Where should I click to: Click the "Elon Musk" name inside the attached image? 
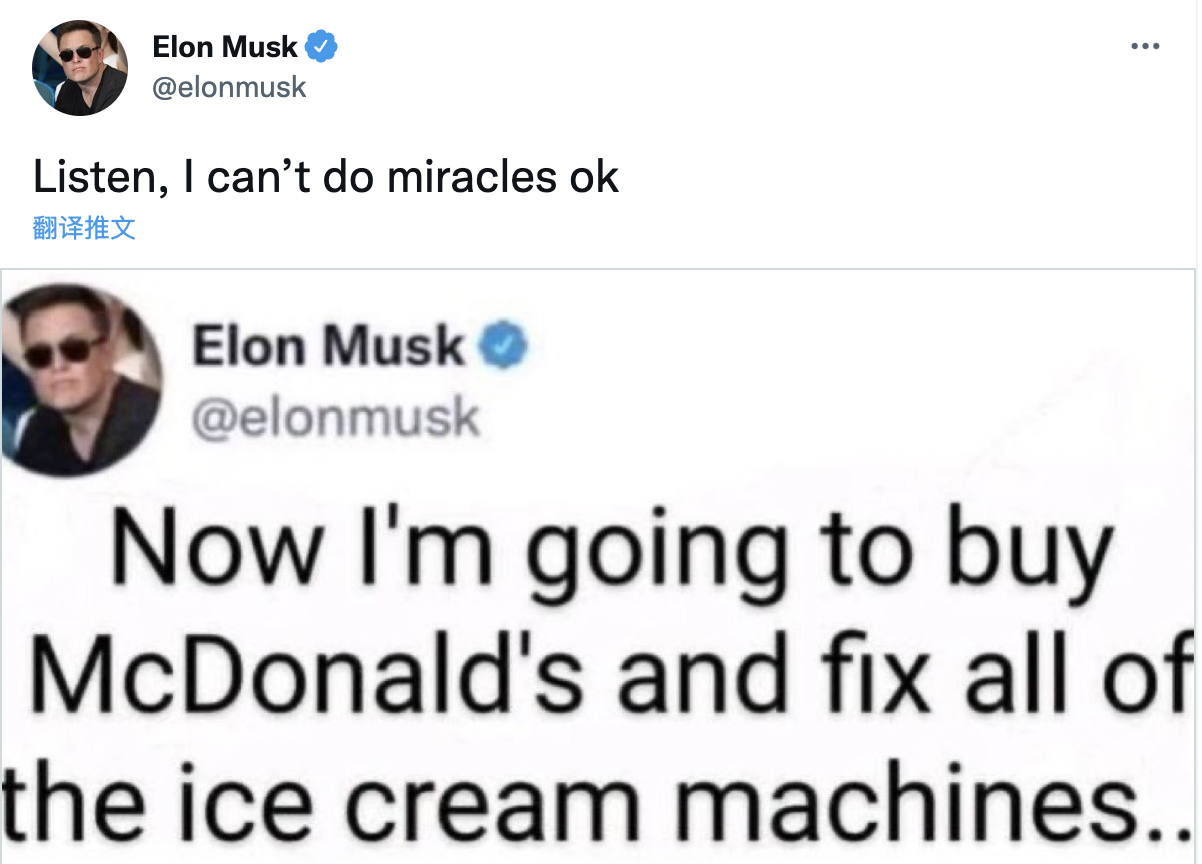click(x=328, y=348)
